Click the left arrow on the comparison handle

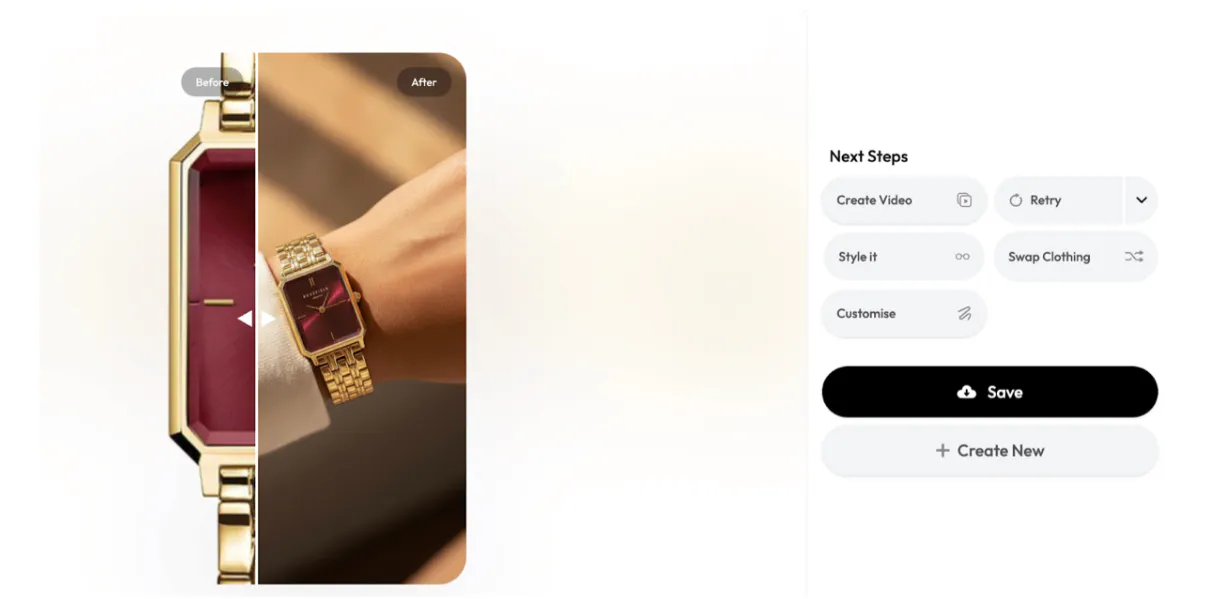(x=245, y=318)
